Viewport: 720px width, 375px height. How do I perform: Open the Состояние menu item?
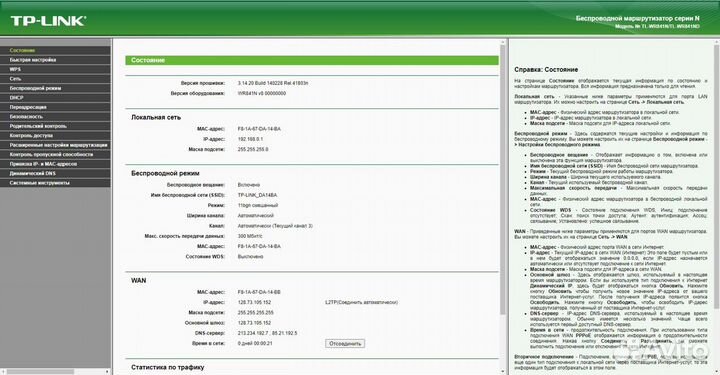[55, 50]
